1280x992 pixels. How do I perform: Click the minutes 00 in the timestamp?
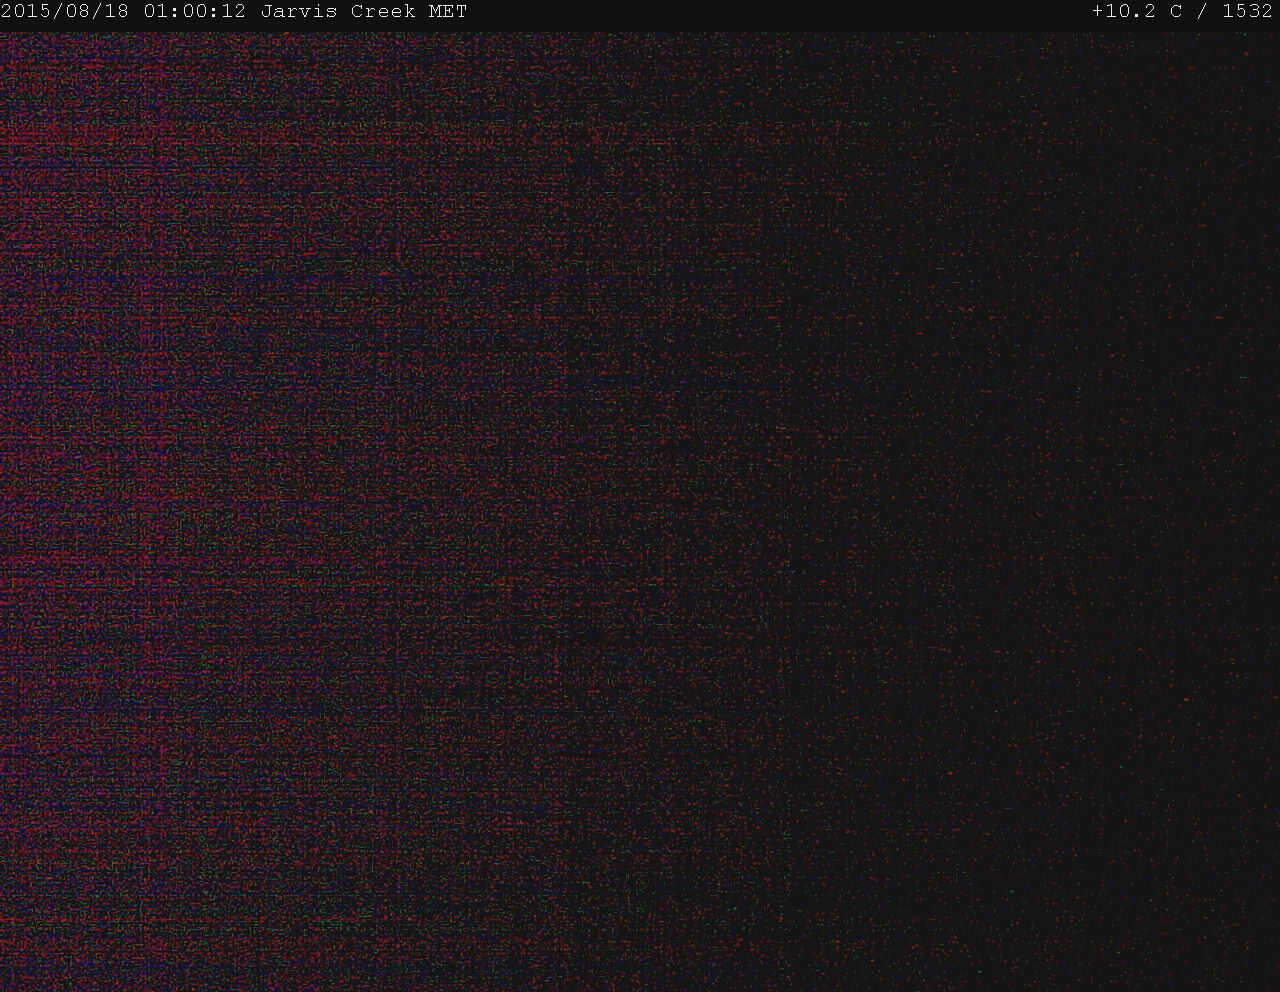click(195, 12)
